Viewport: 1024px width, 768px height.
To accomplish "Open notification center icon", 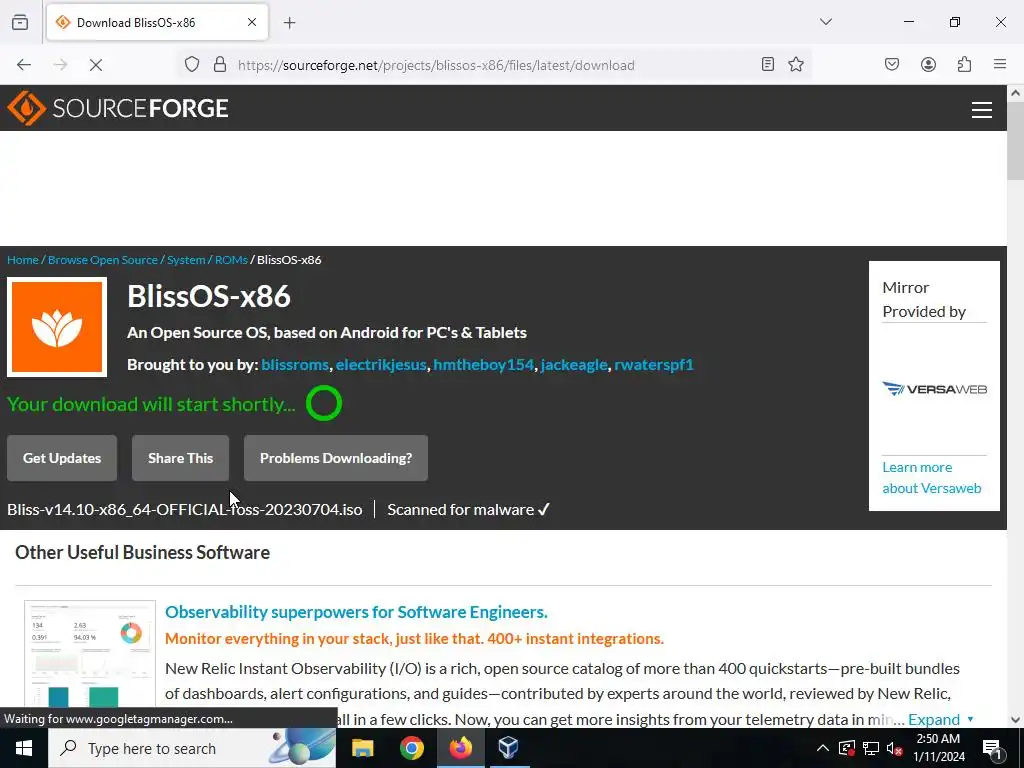I will pos(992,748).
